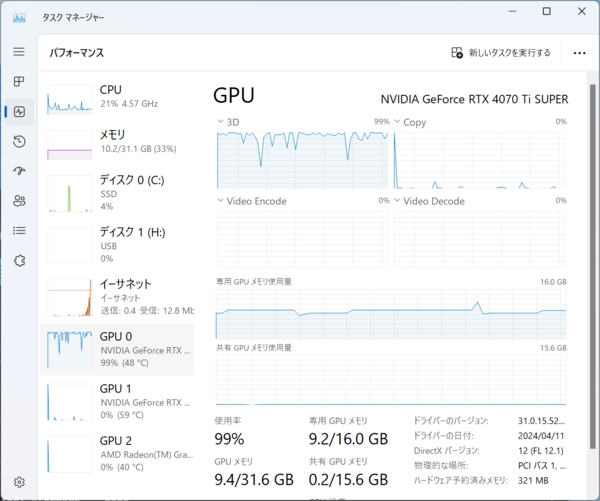This screenshot has height=501, width=600.
Task: Select CPU in the performance list
Action: (120, 97)
